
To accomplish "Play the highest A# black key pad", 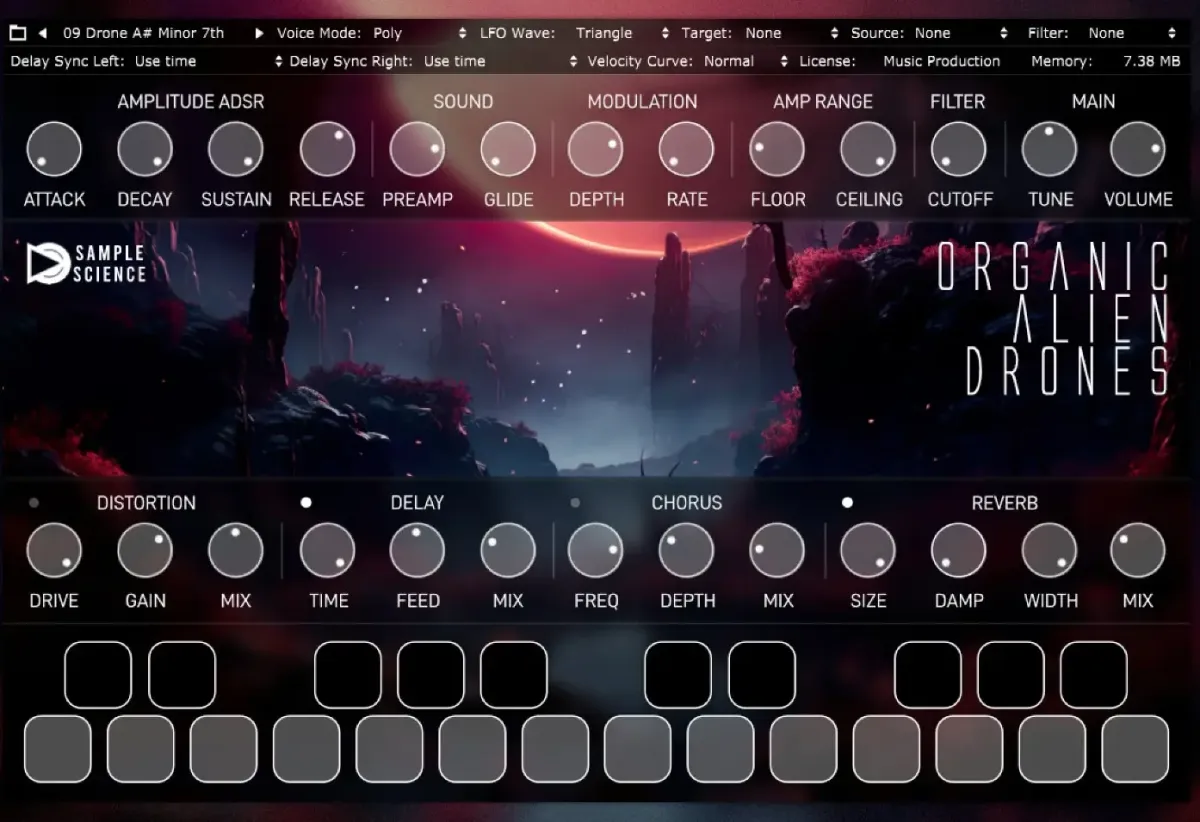I will pyautogui.click(x=1094, y=675).
